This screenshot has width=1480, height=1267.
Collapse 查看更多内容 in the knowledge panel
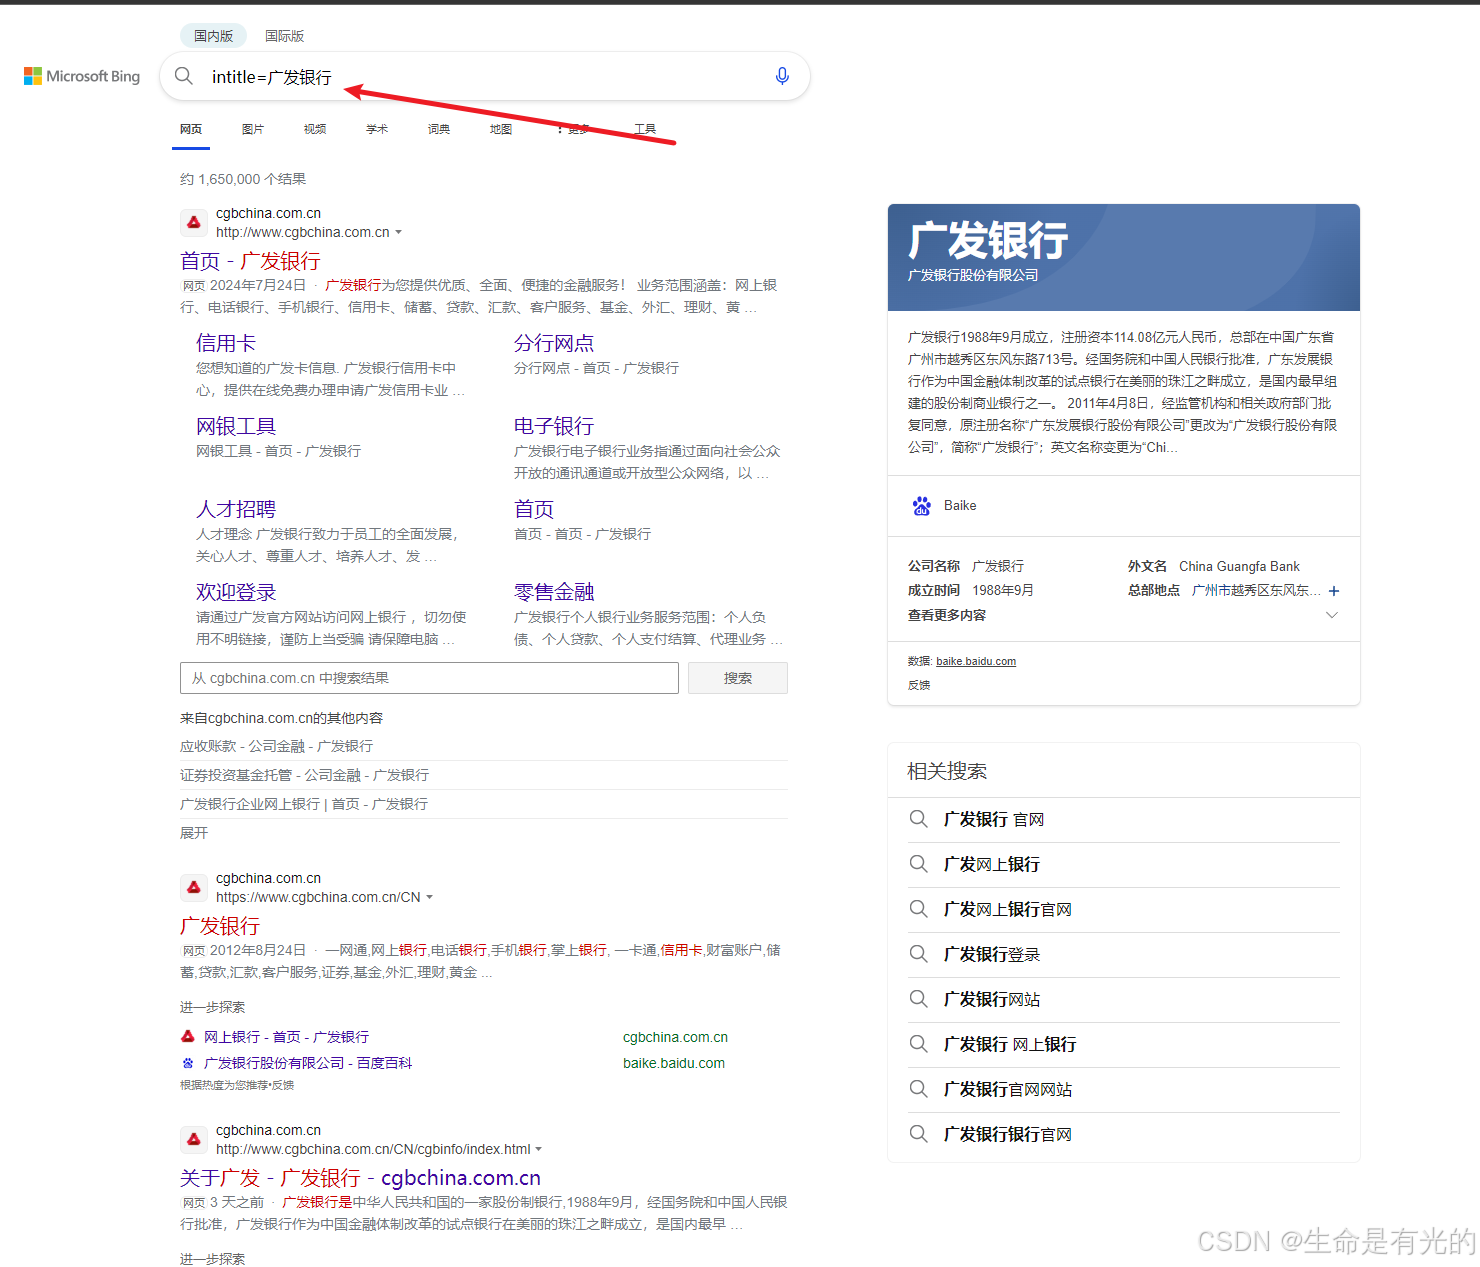pos(1332,615)
